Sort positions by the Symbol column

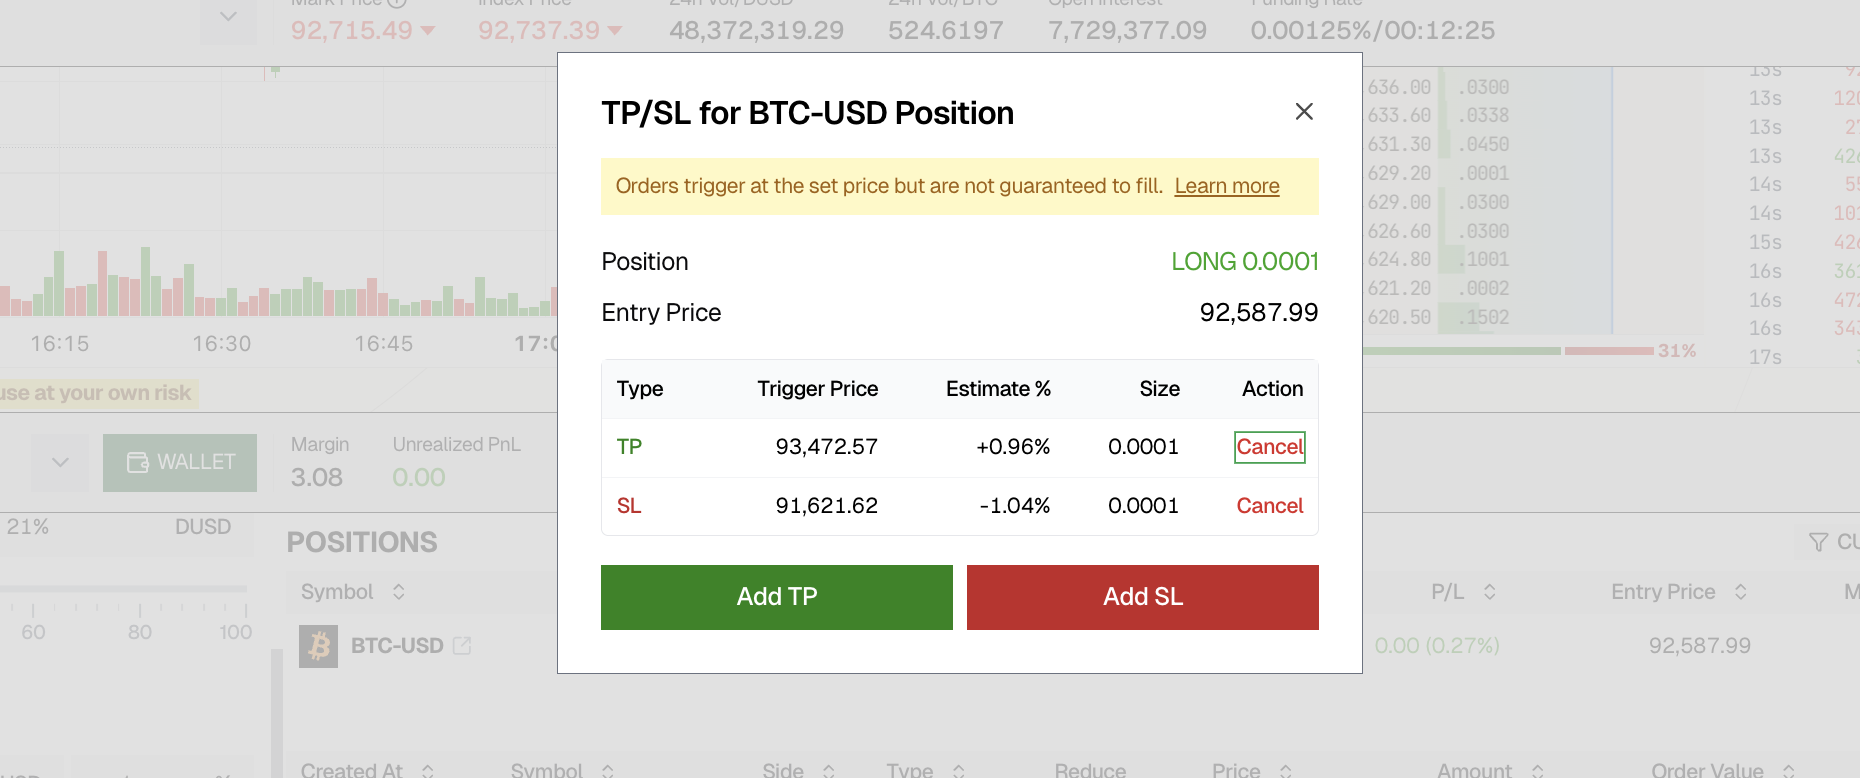click(399, 592)
